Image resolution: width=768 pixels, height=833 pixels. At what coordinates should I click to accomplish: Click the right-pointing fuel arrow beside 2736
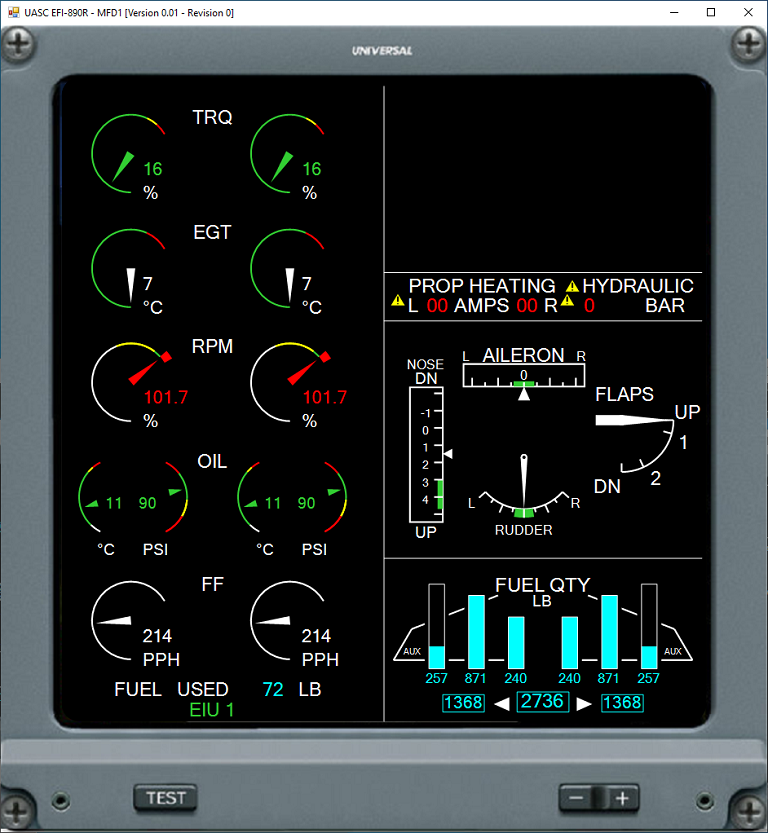click(584, 703)
